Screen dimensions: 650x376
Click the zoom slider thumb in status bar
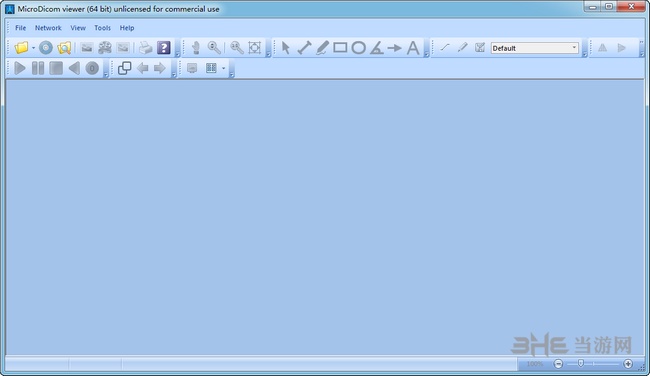pyautogui.click(x=581, y=364)
